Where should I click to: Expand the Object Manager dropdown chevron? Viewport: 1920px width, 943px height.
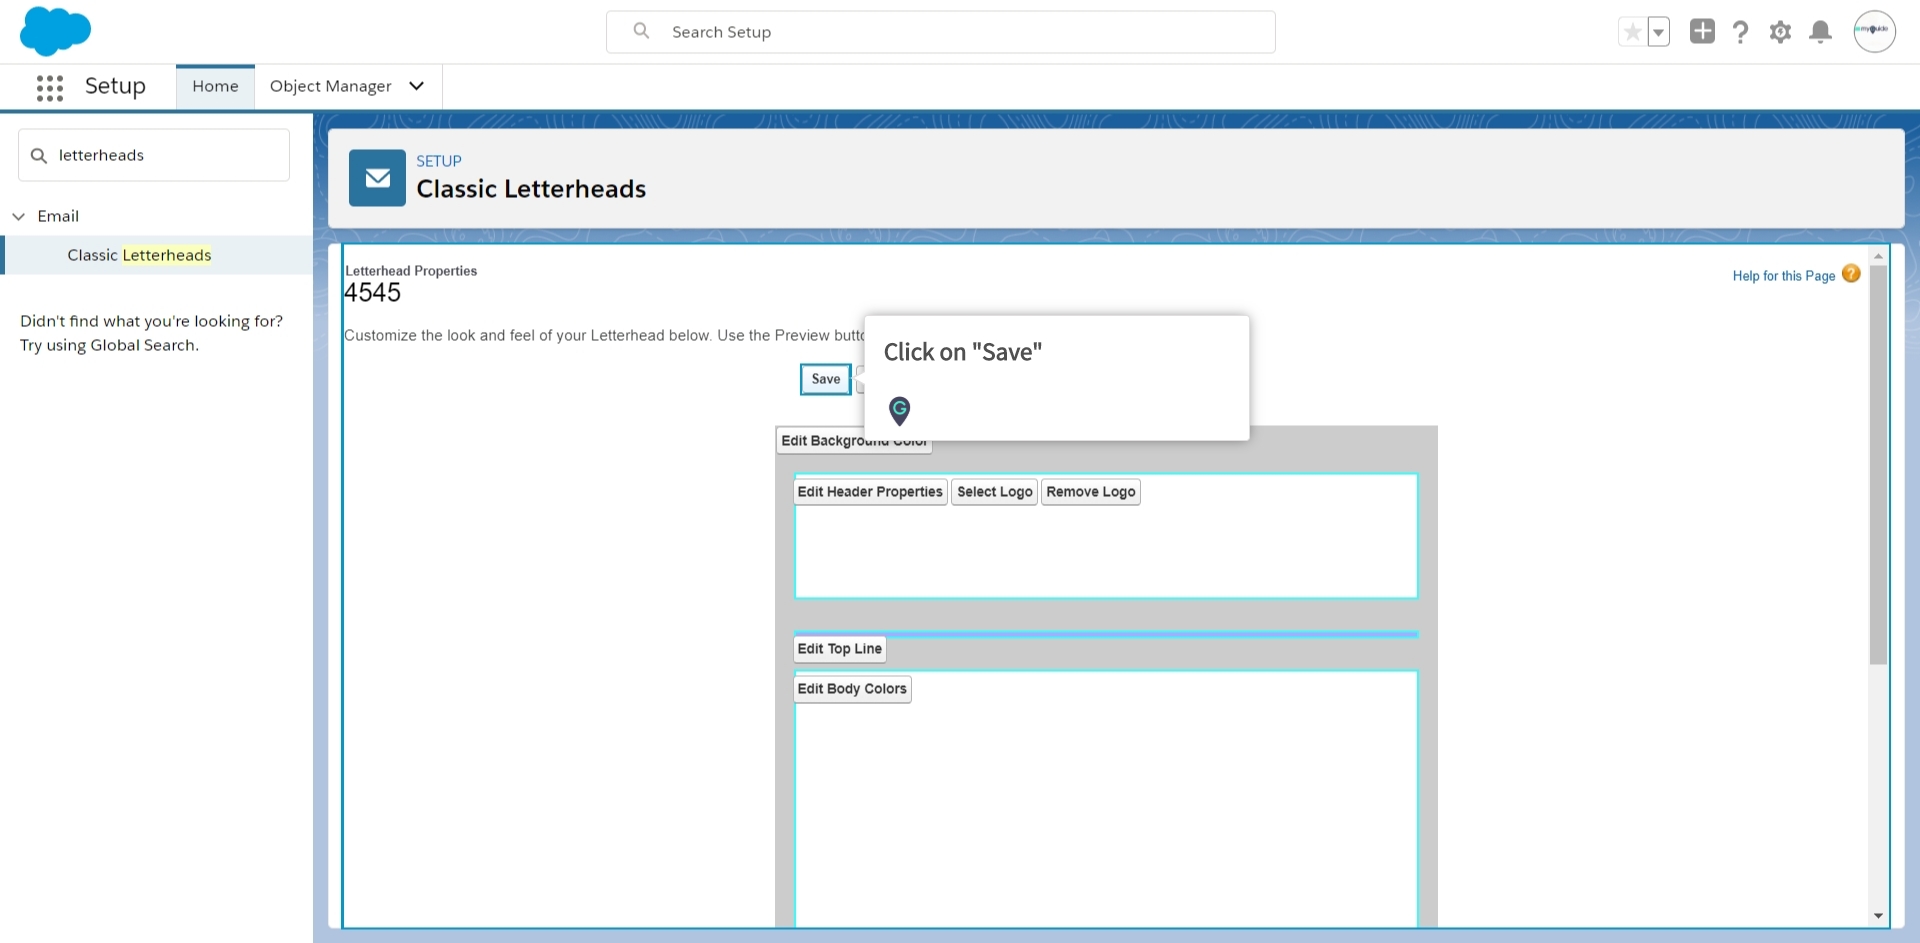tap(417, 86)
